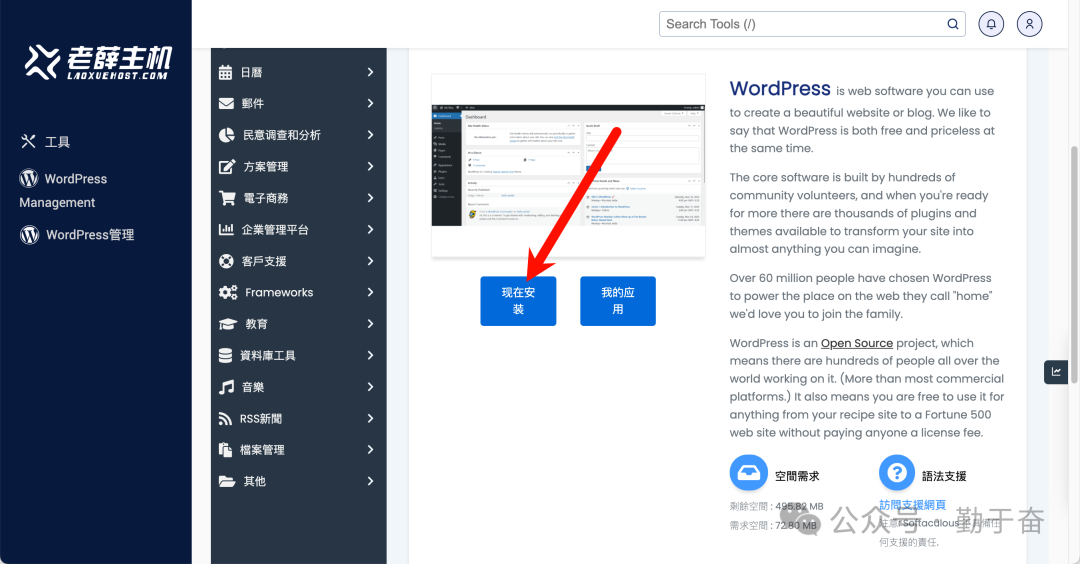
Task: Click the notification bell icon
Action: tap(991, 24)
